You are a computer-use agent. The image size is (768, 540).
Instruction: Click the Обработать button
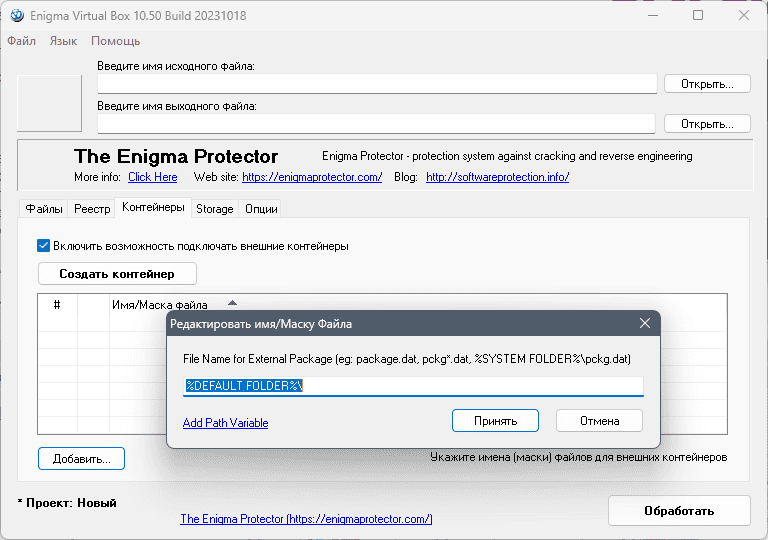679,511
